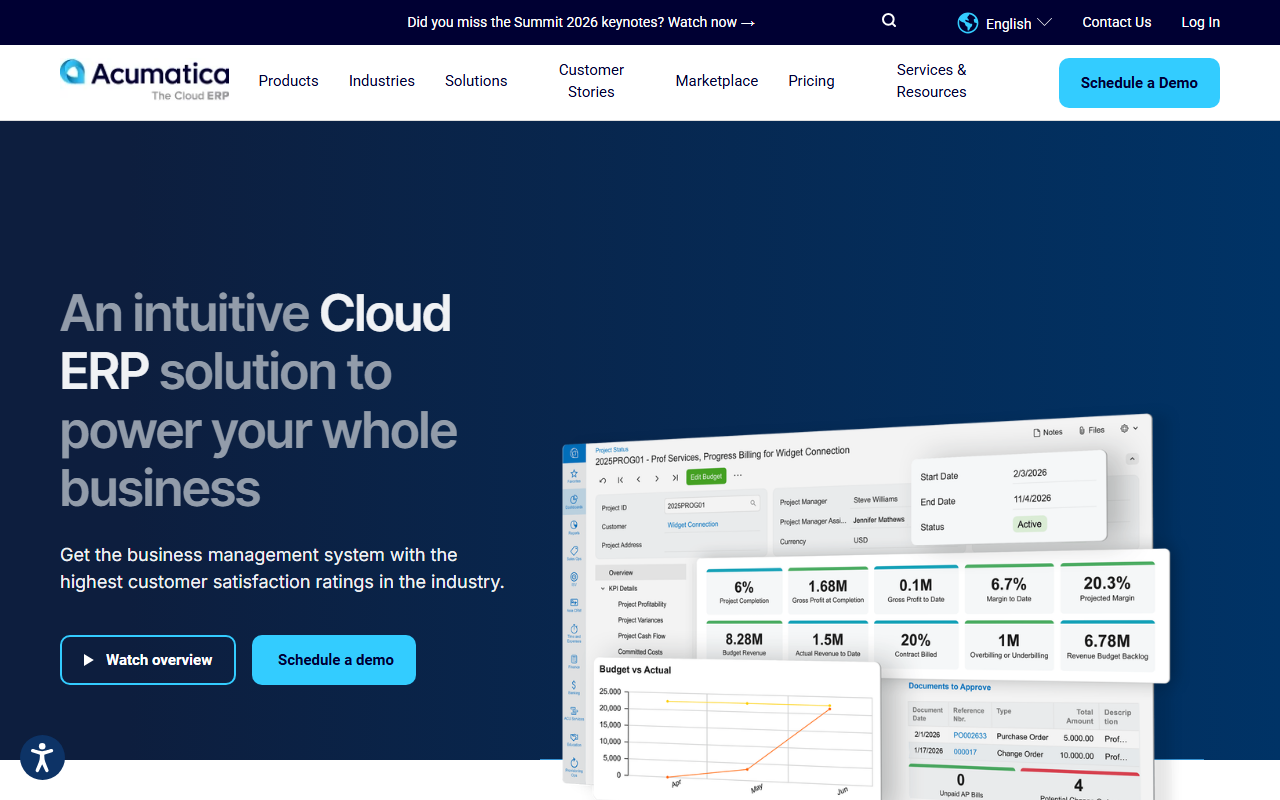The width and height of the screenshot is (1280, 800).
Task: Open the Summit 2026 keynotes banner link
Action: [581, 22]
